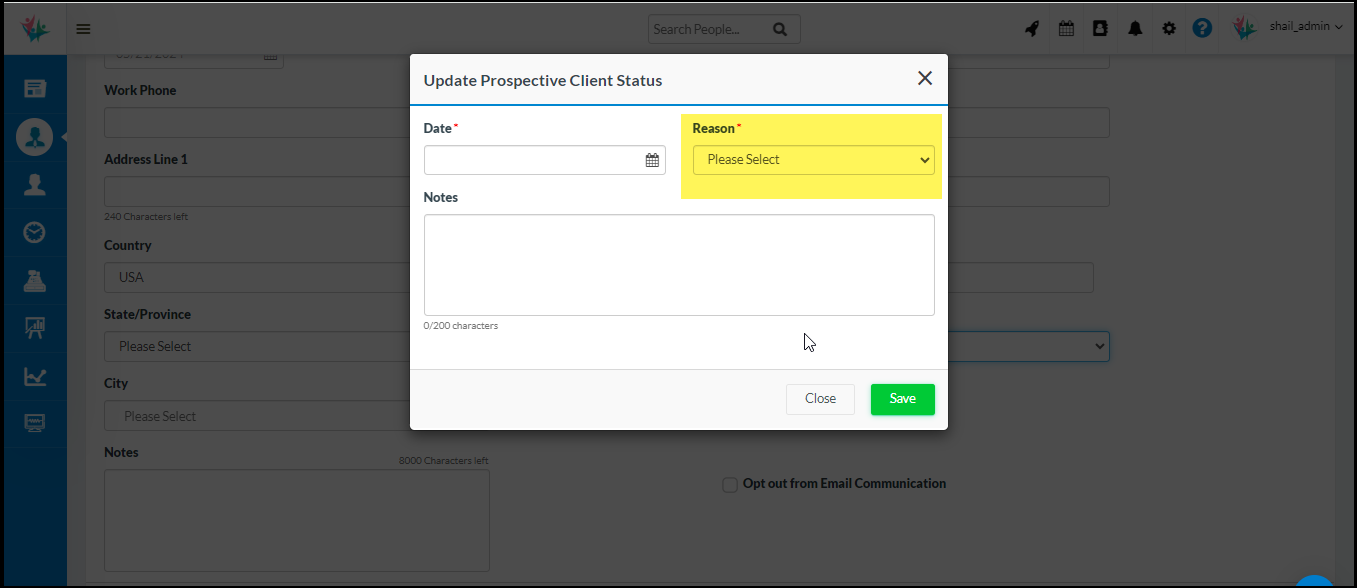1357x588 pixels.
Task: Click inside the dialog Notes text area
Action: pos(679,265)
